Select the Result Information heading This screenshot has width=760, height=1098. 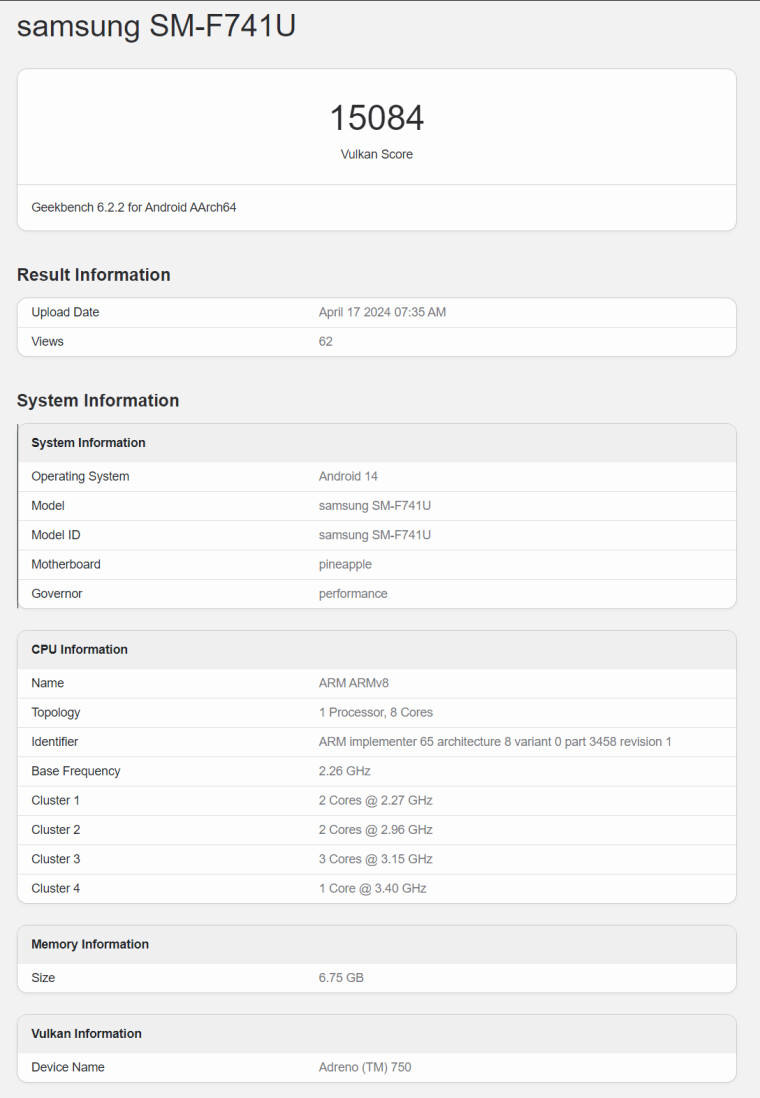[x=94, y=275]
